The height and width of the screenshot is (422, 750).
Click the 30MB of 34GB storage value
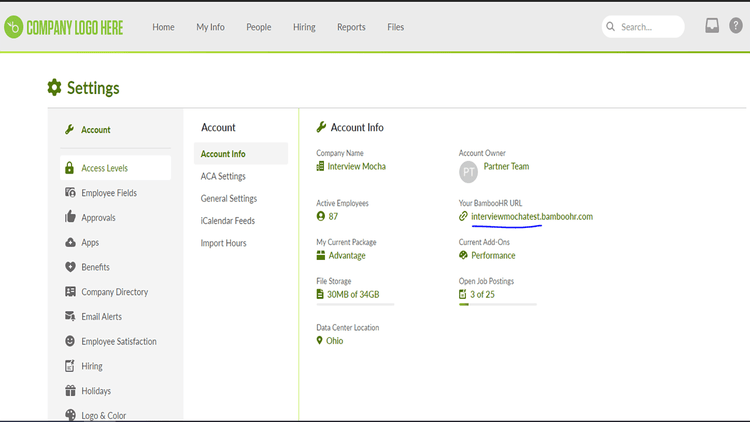click(x=353, y=294)
